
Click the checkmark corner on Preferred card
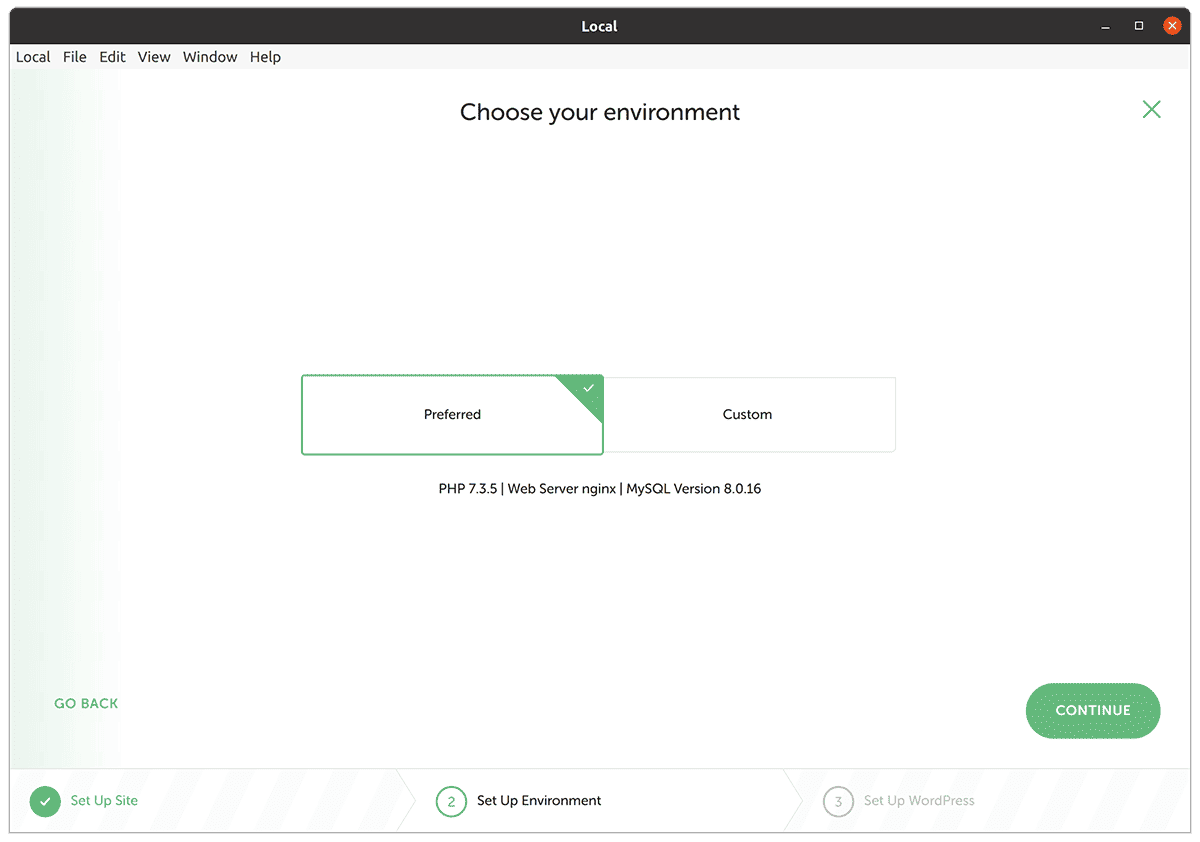click(589, 389)
